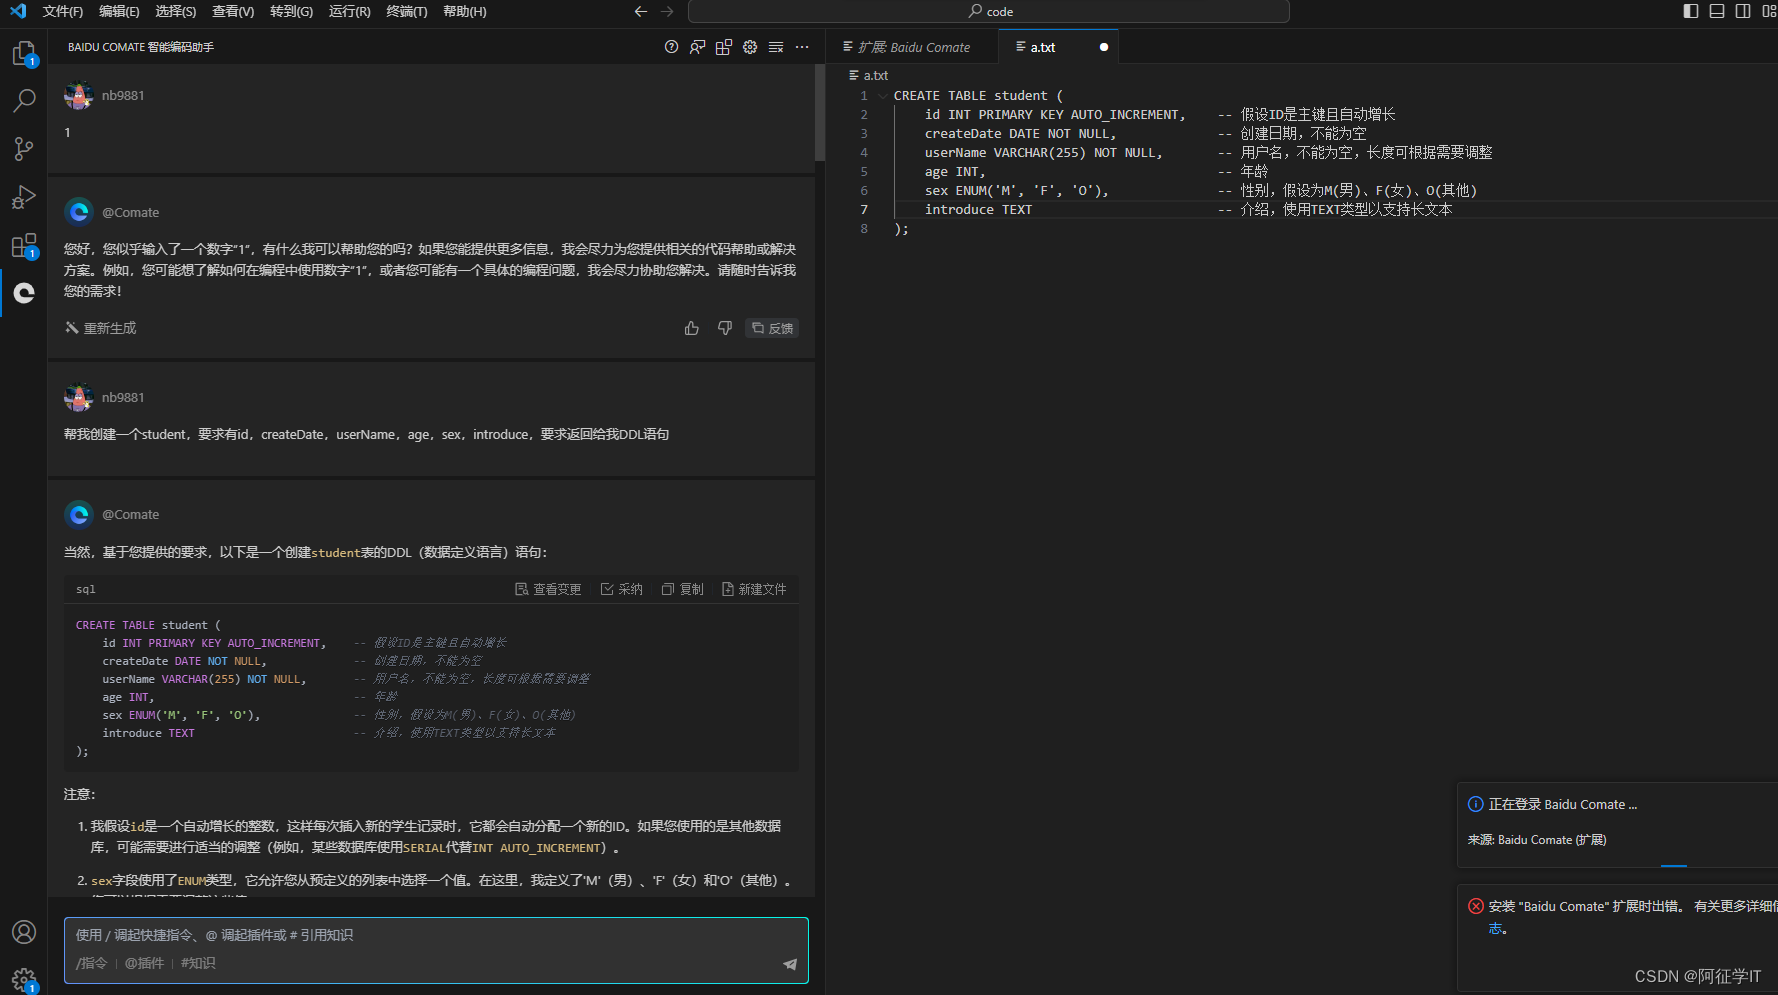
Task: Like the first Comate response
Action: [691, 328]
